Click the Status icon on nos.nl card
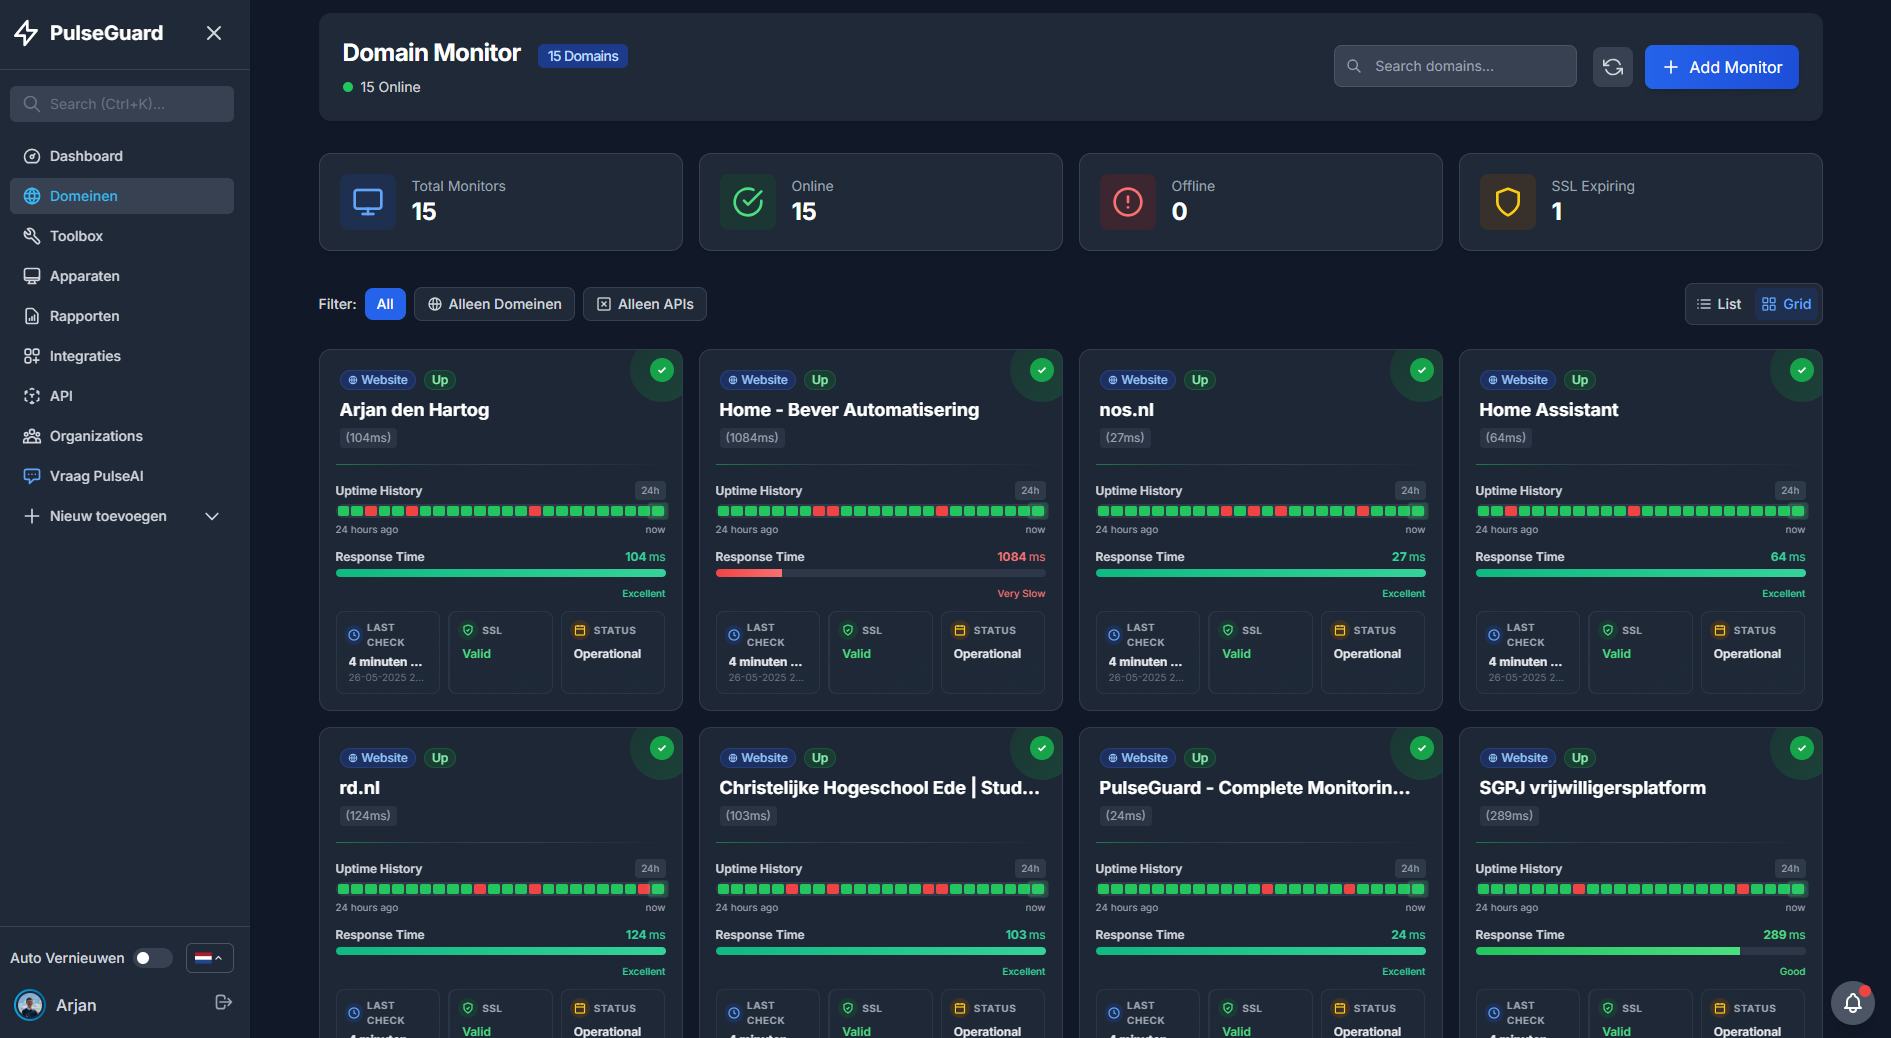The image size is (1891, 1038). 1340,630
